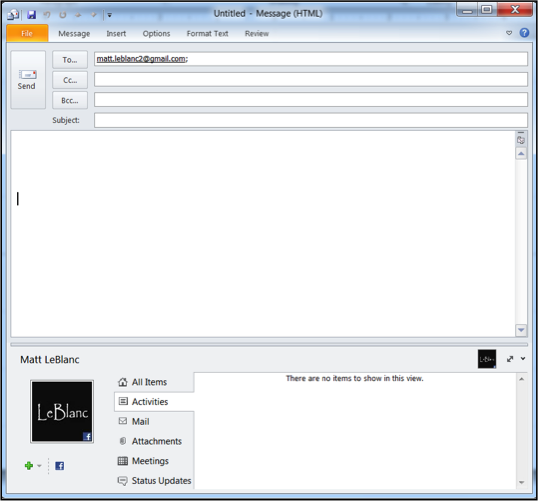Expand the dropdown arrow beside the green plus
Viewport: 538px width, 501px height.
click(x=39, y=466)
